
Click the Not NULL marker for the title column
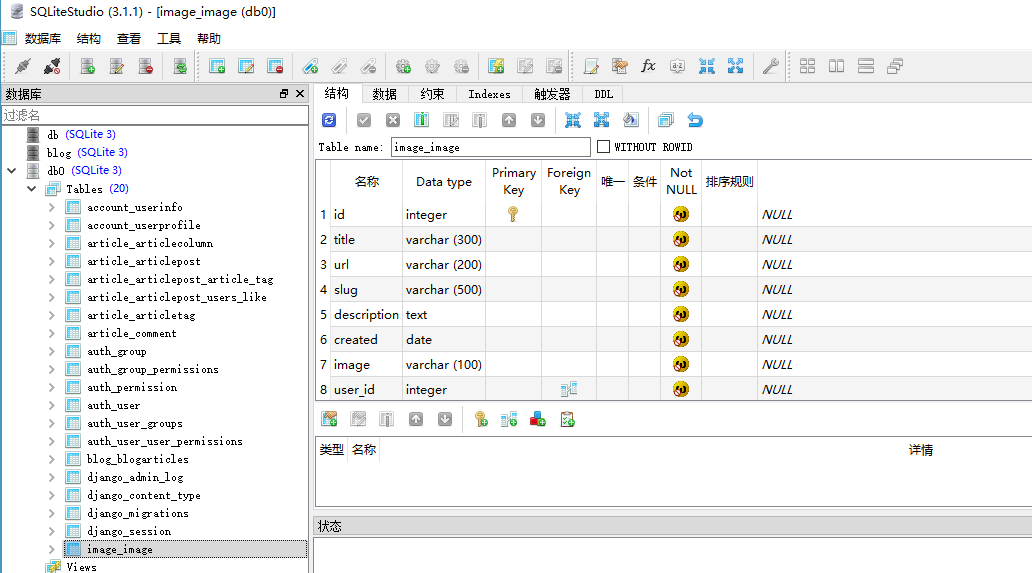point(681,239)
